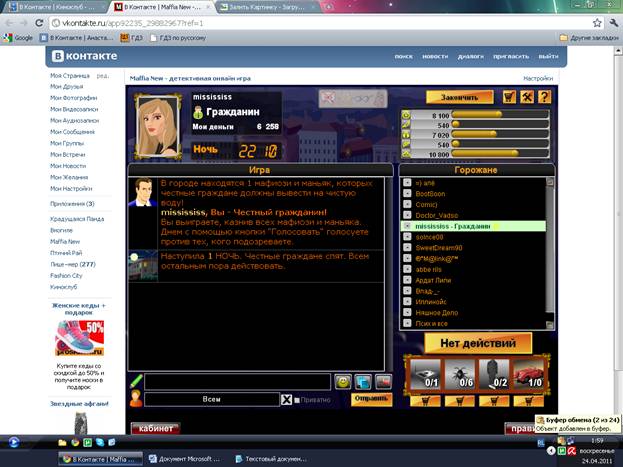The width and height of the screenshot is (623, 467).
Task: Tick the checkbox next to abbe rils
Action: [x=407, y=269]
